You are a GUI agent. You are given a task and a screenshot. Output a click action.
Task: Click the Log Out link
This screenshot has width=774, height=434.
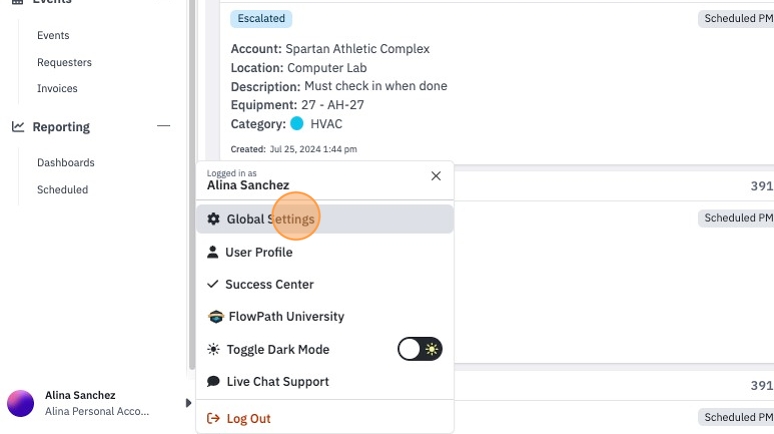coord(248,418)
